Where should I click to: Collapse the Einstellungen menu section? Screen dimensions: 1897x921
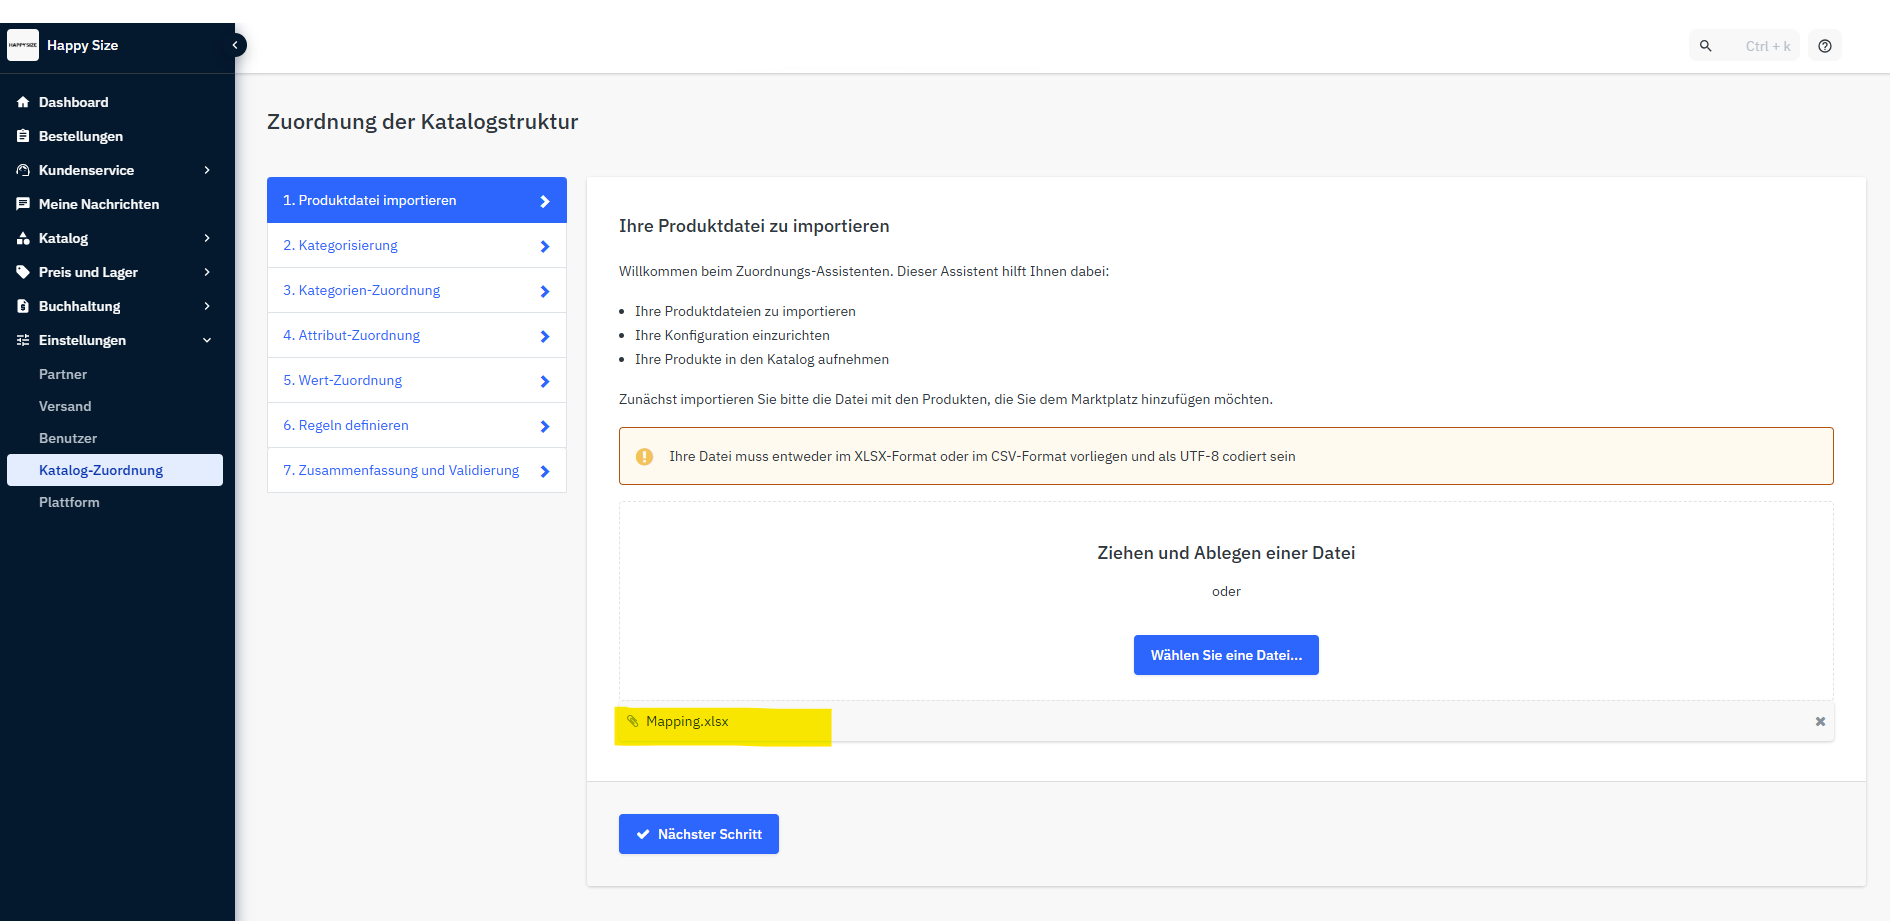207,340
